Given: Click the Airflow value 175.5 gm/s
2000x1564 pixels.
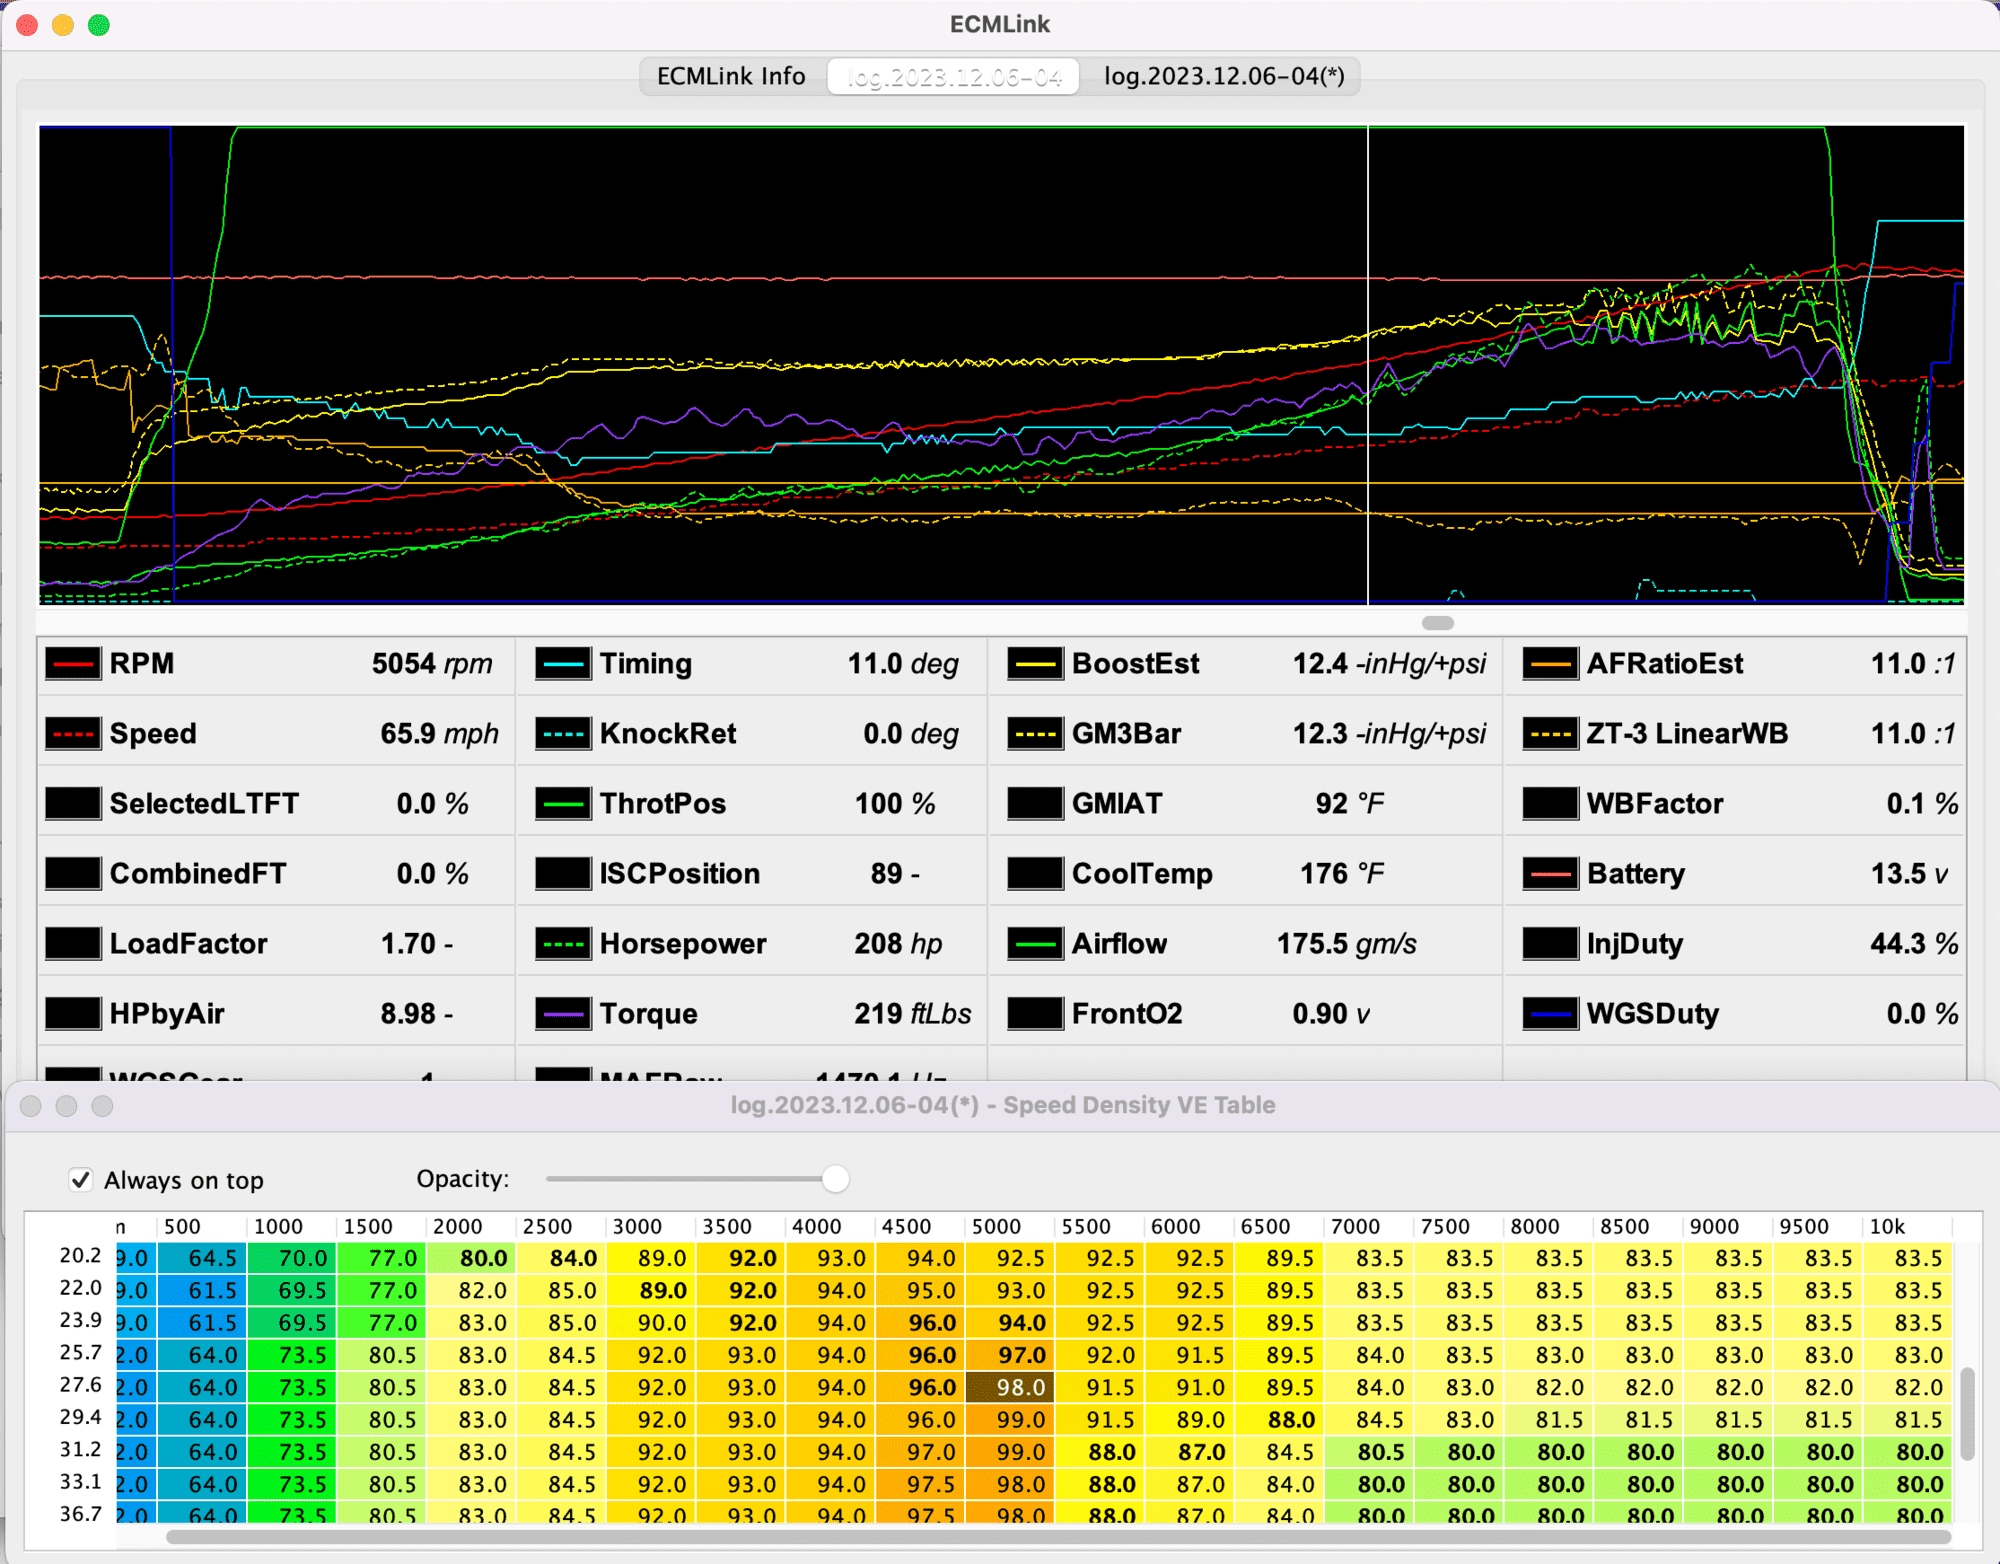Looking at the screenshot, I should [x=1346, y=944].
